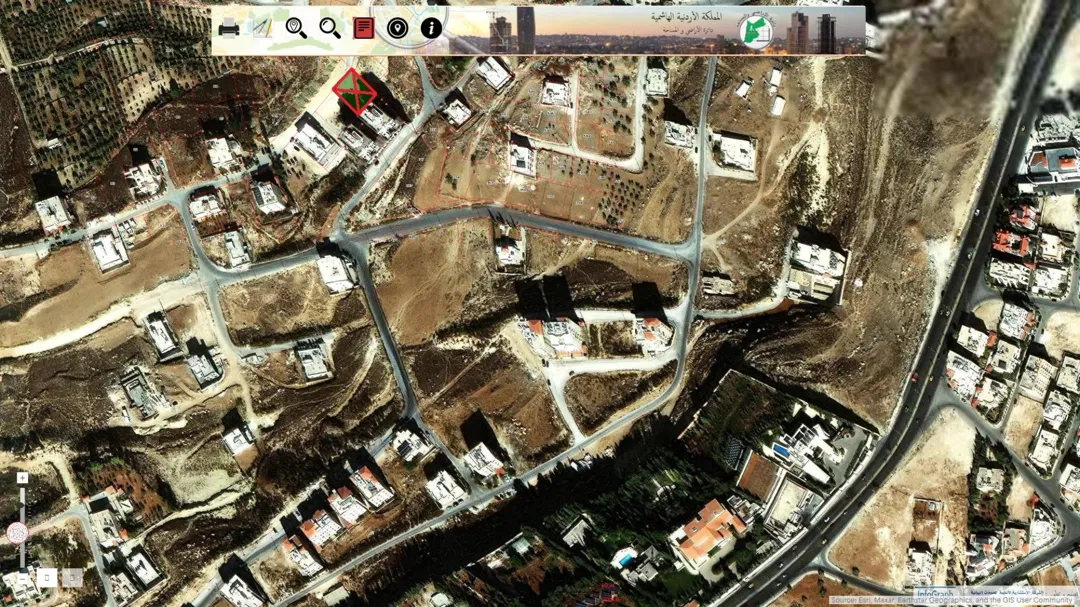Viewport: 1080px width, 607px height.
Task: Click the black circular location pin icon
Action: point(397,28)
